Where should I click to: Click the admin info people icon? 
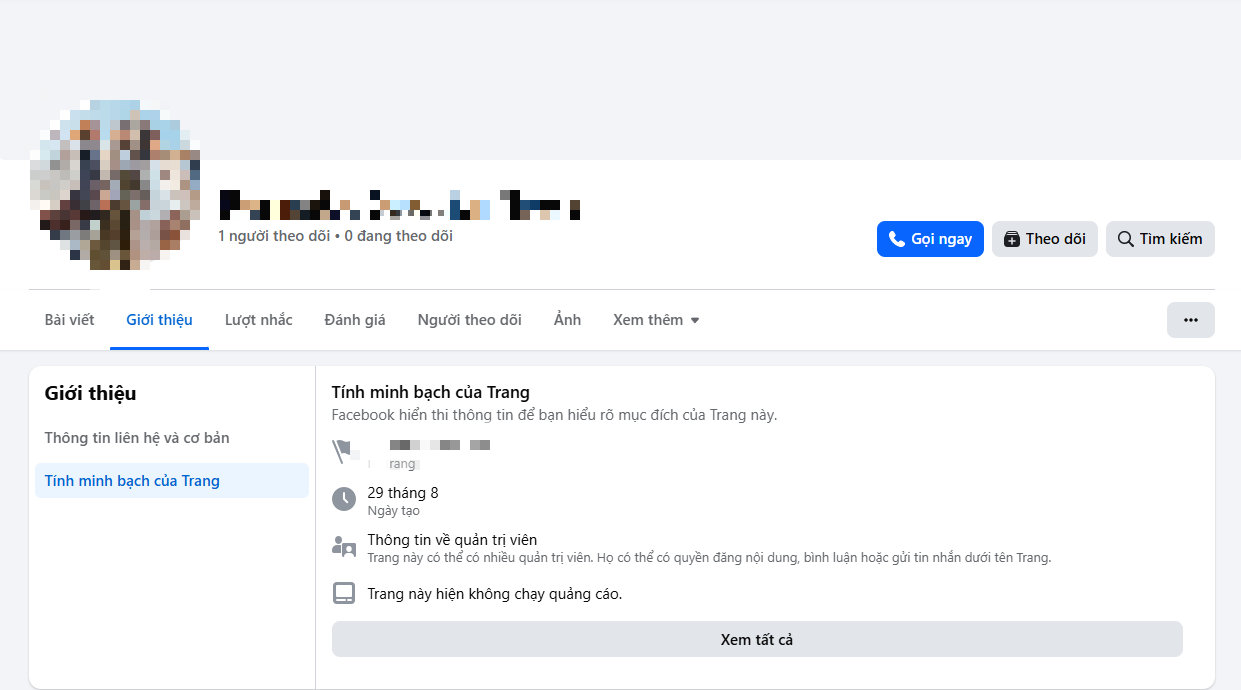(344, 547)
